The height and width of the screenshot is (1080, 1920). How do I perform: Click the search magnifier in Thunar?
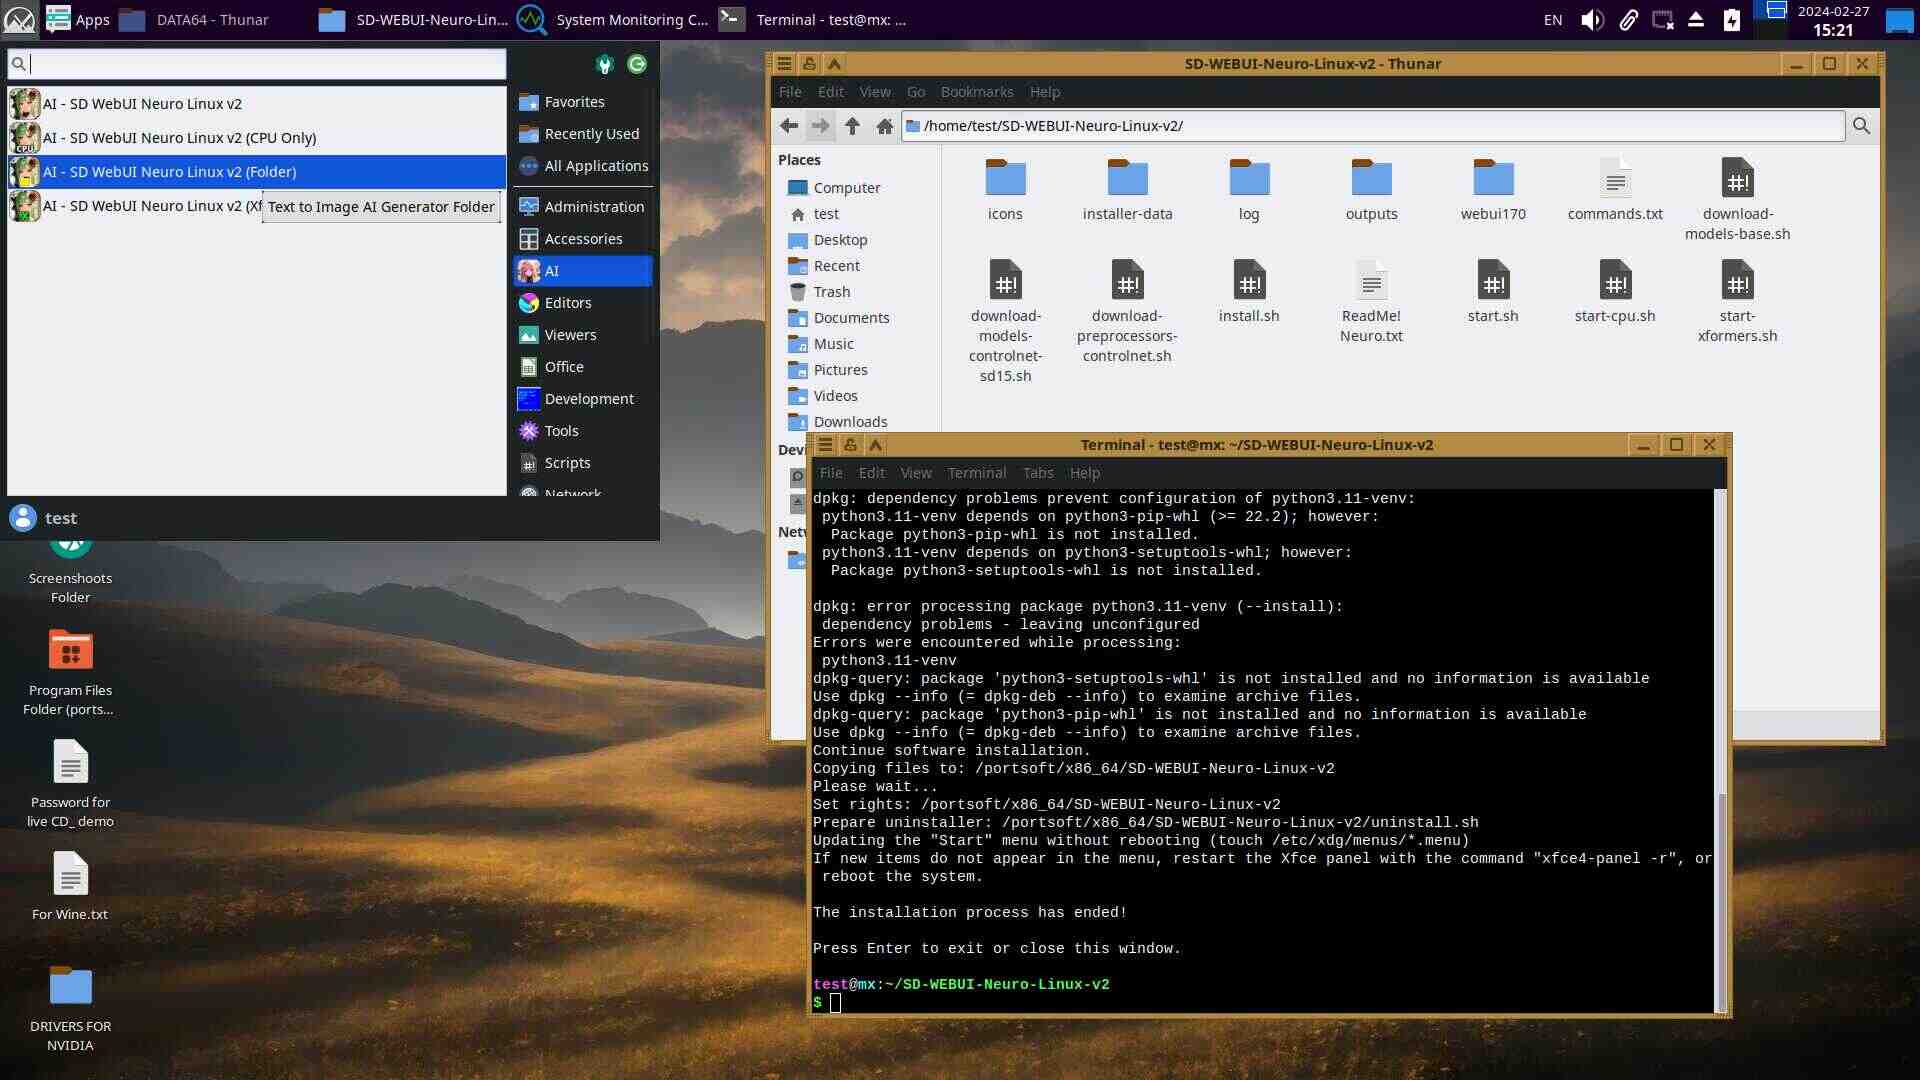pos(1861,126)
